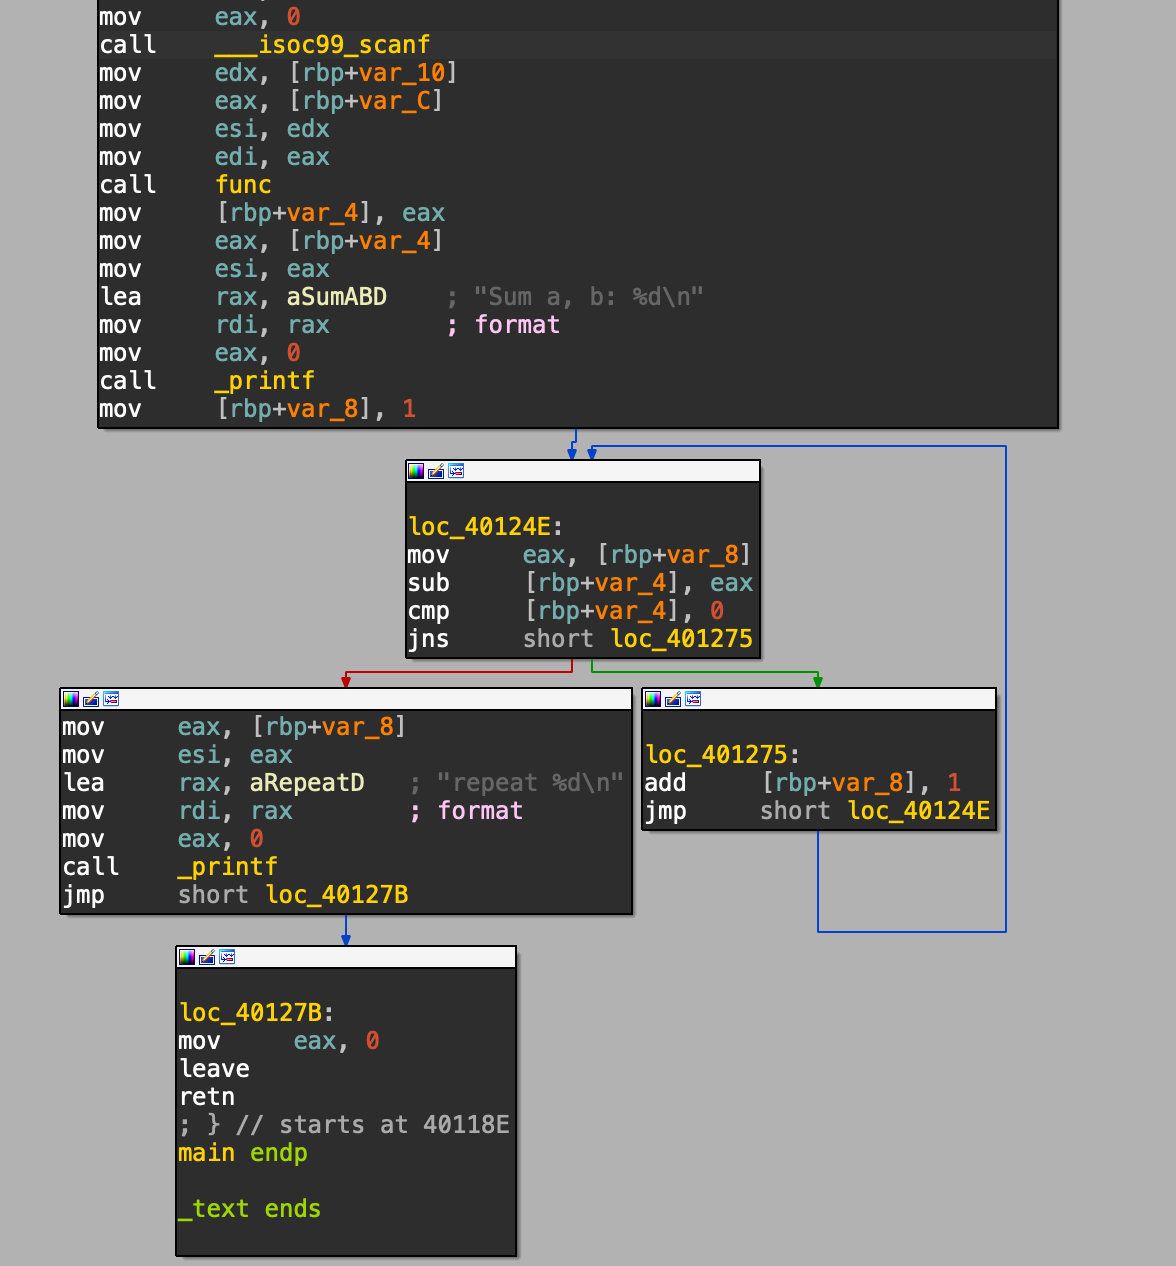Click the loc_40124E: label
Image resolution: width=1176 pixels, height=1266 pixels.
point(486,527)
